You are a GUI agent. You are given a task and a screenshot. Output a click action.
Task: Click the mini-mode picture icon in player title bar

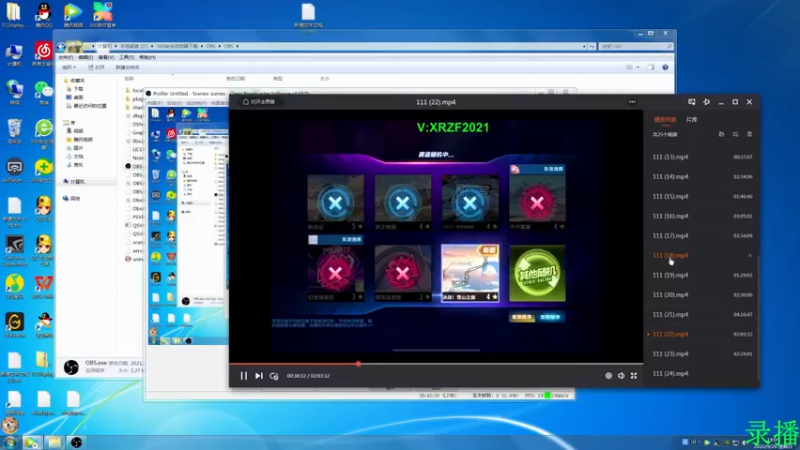[691, 102]
